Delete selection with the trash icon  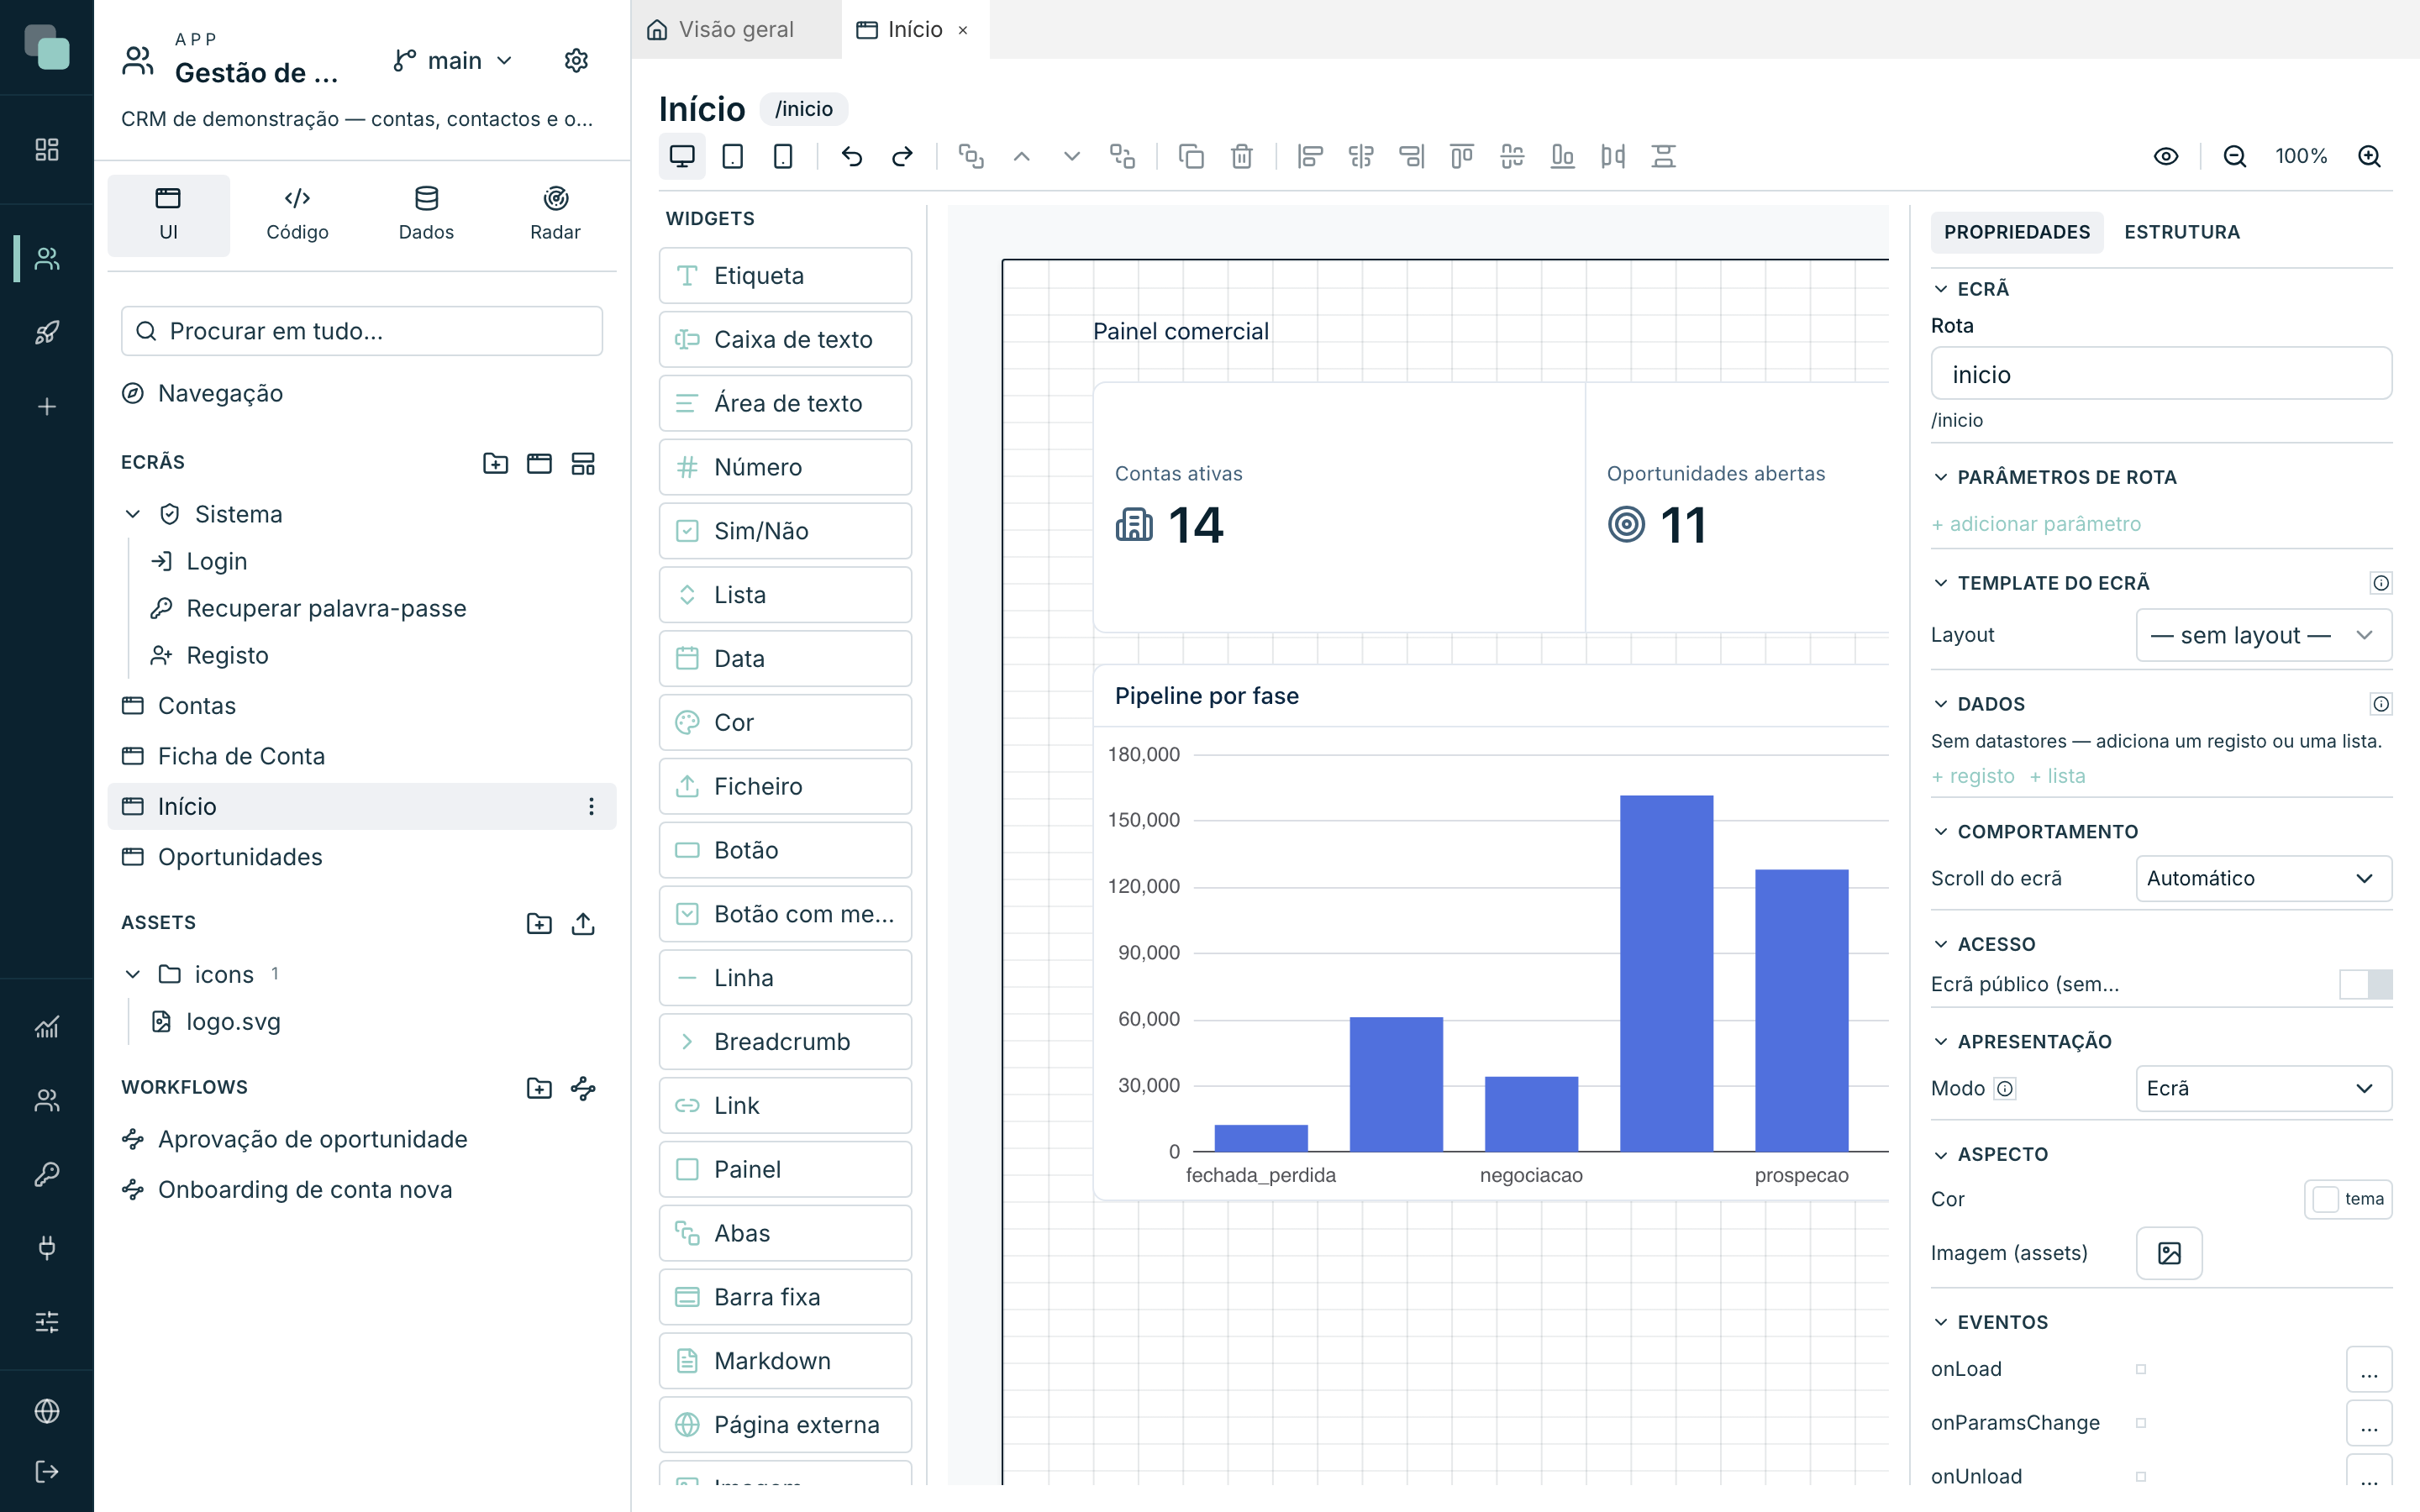(1241, 156)
